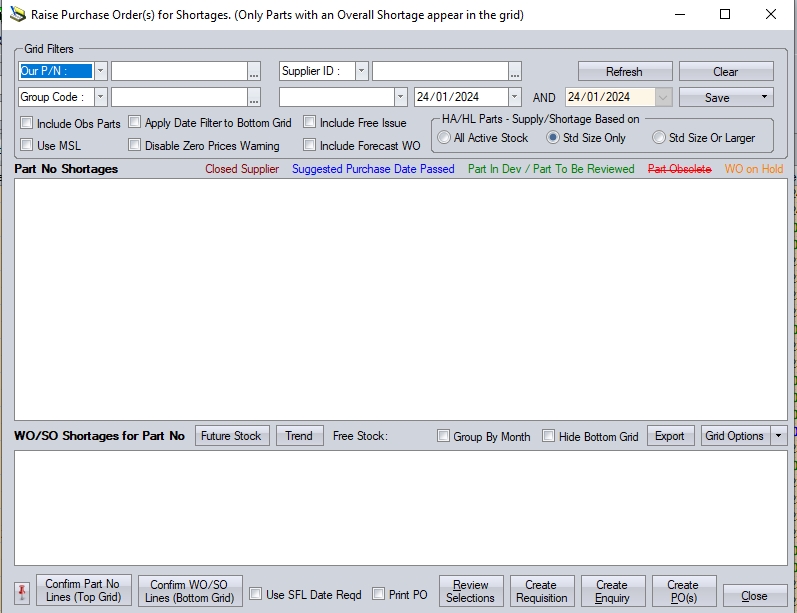
Task: Check the Group By Month option
Action: coord(444,436)
